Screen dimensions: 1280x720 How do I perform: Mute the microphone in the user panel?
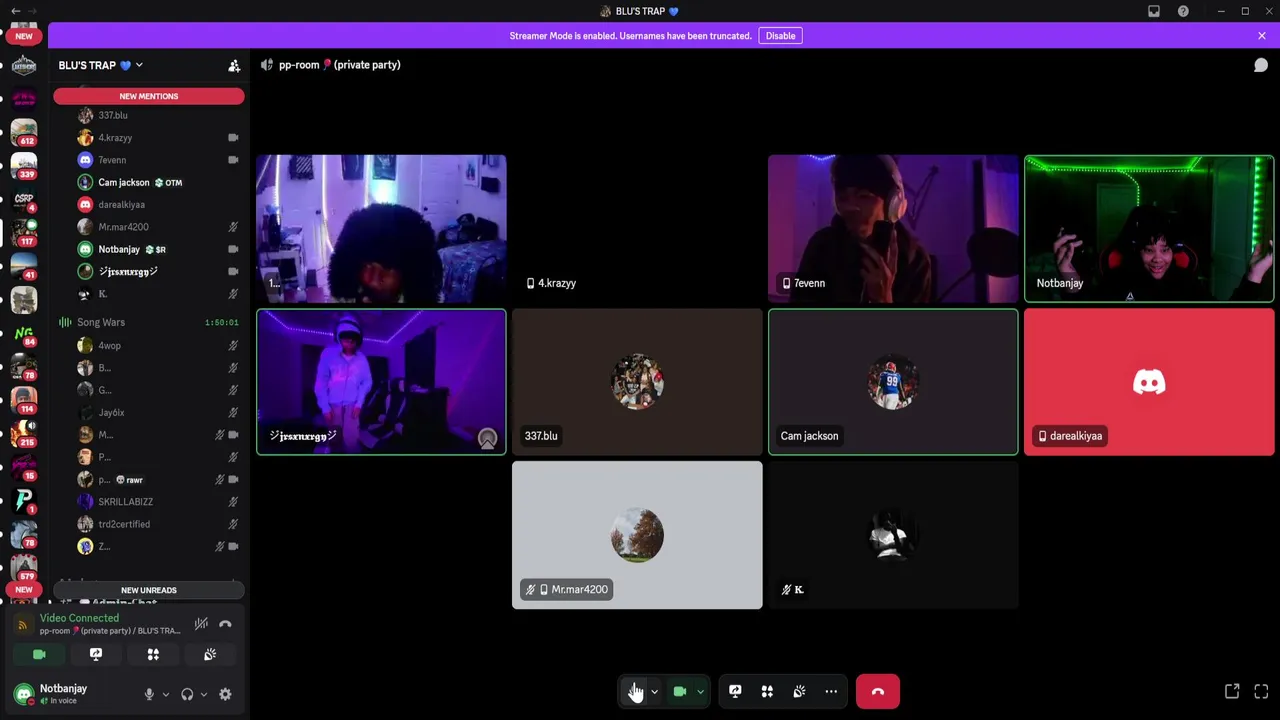[149, 694]
